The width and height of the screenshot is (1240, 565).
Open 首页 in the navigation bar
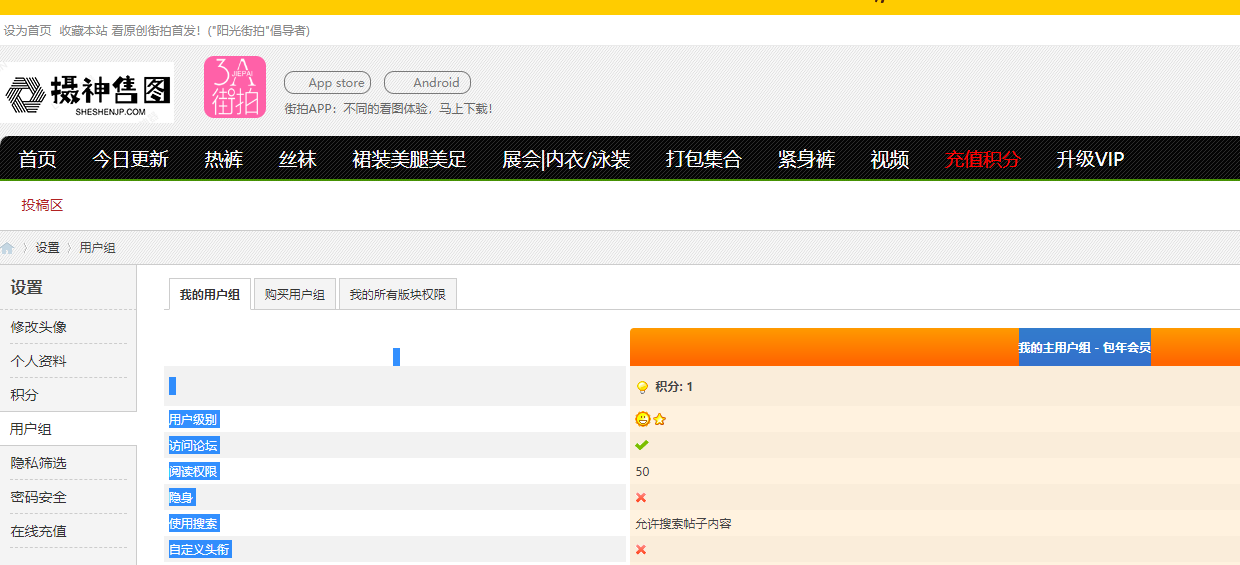[x=38, y=159]
